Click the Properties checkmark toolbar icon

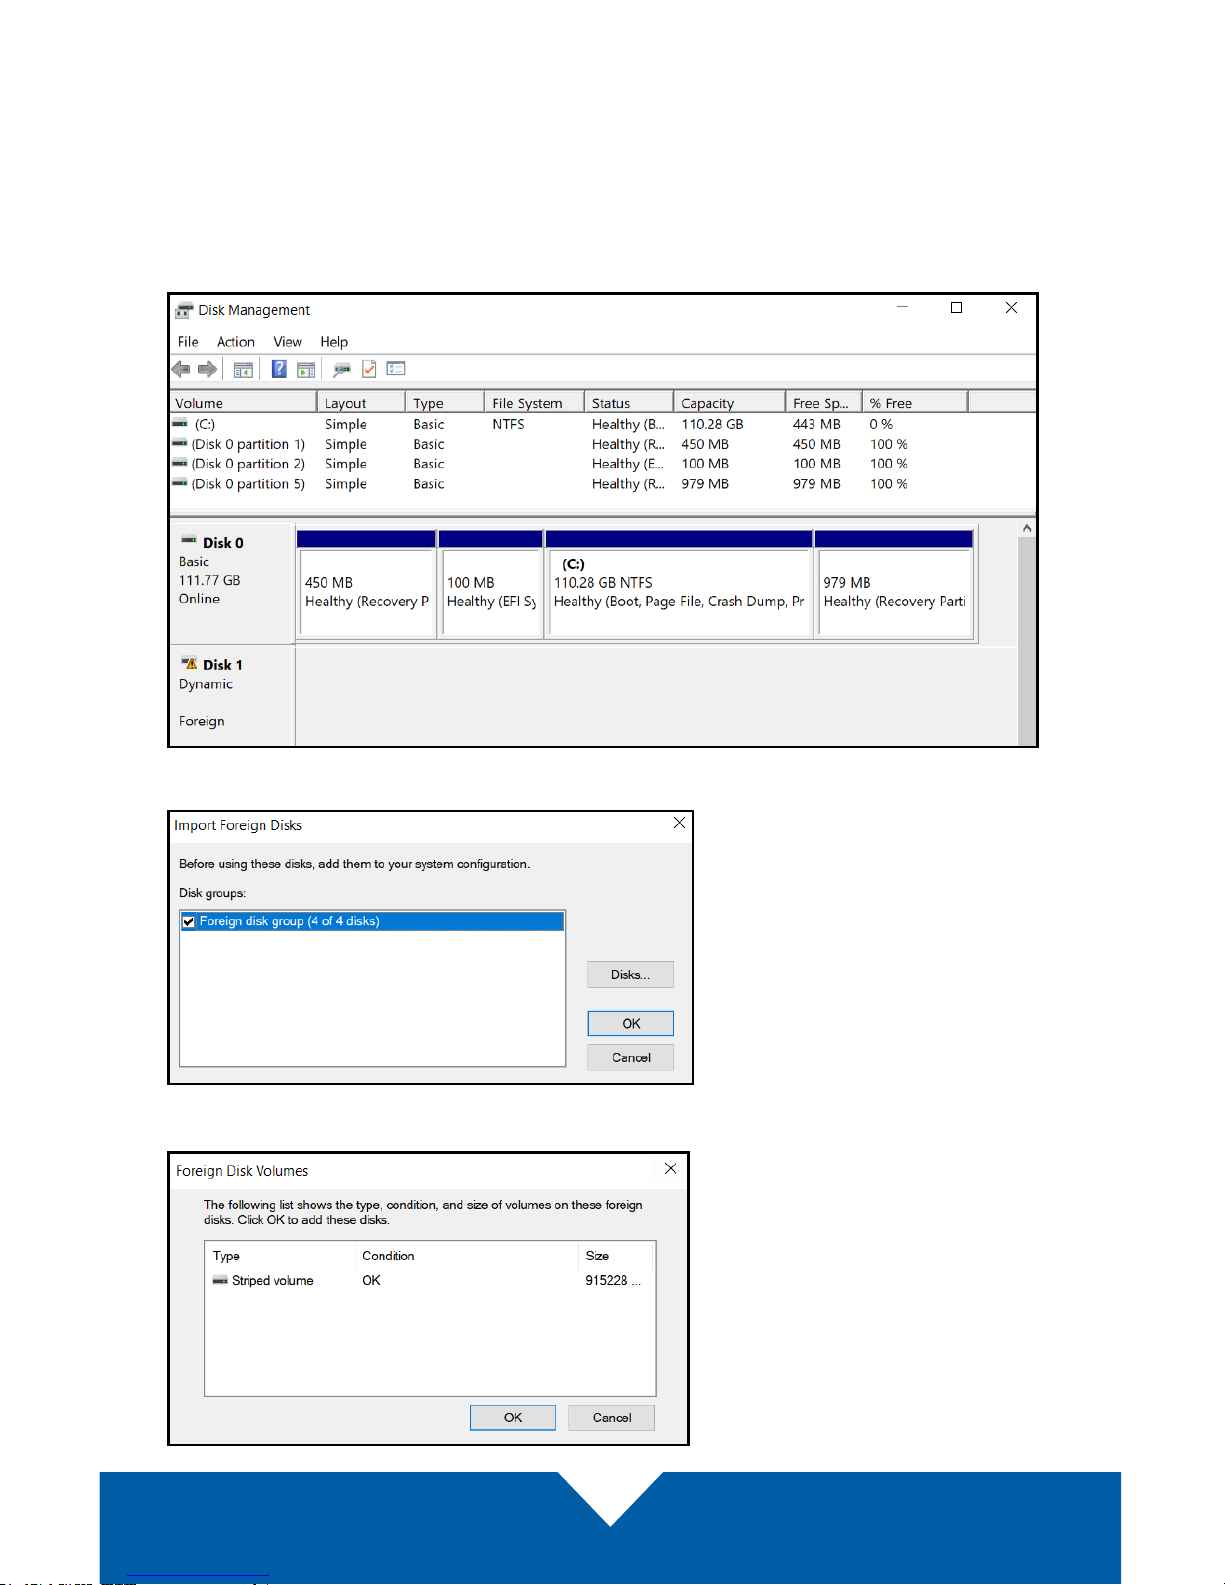click(369, 369)
